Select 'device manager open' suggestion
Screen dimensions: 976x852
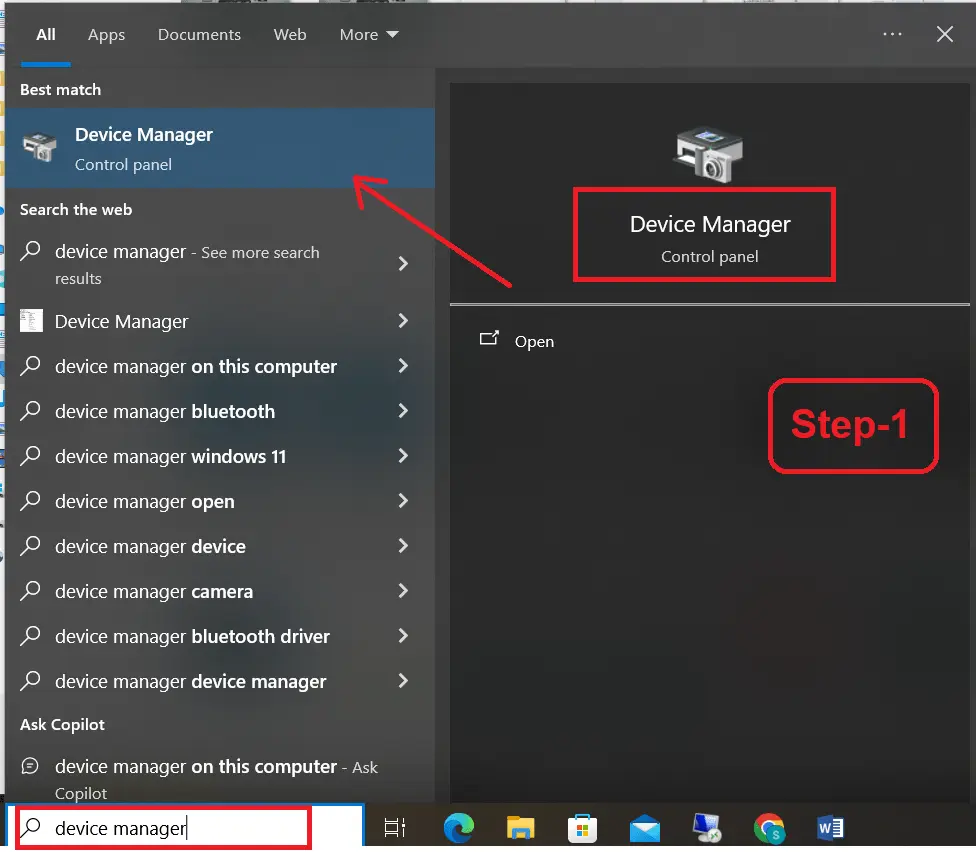coord(220,502)
